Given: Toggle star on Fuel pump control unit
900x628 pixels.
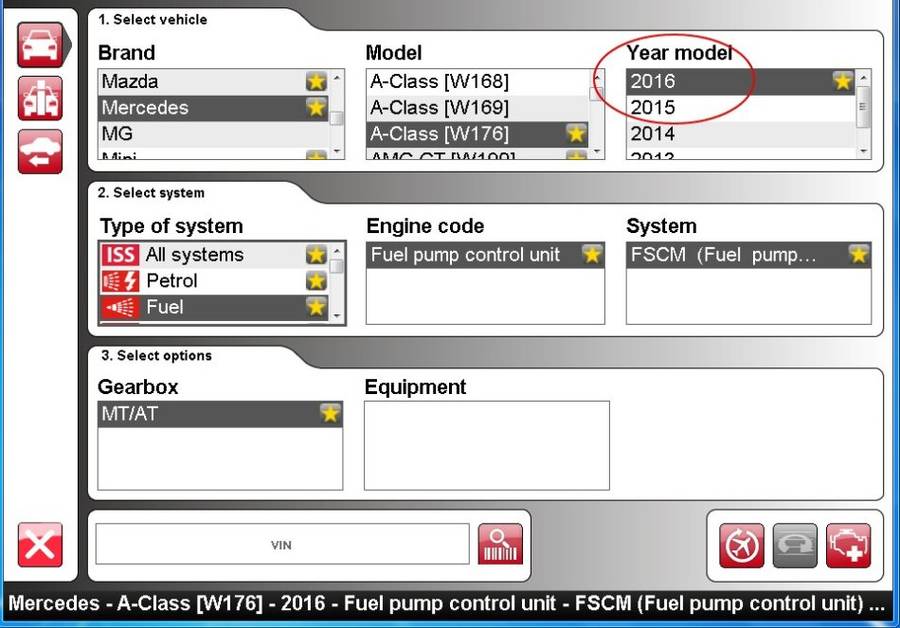Looking at the screenshot, I should tap(592, 254).
